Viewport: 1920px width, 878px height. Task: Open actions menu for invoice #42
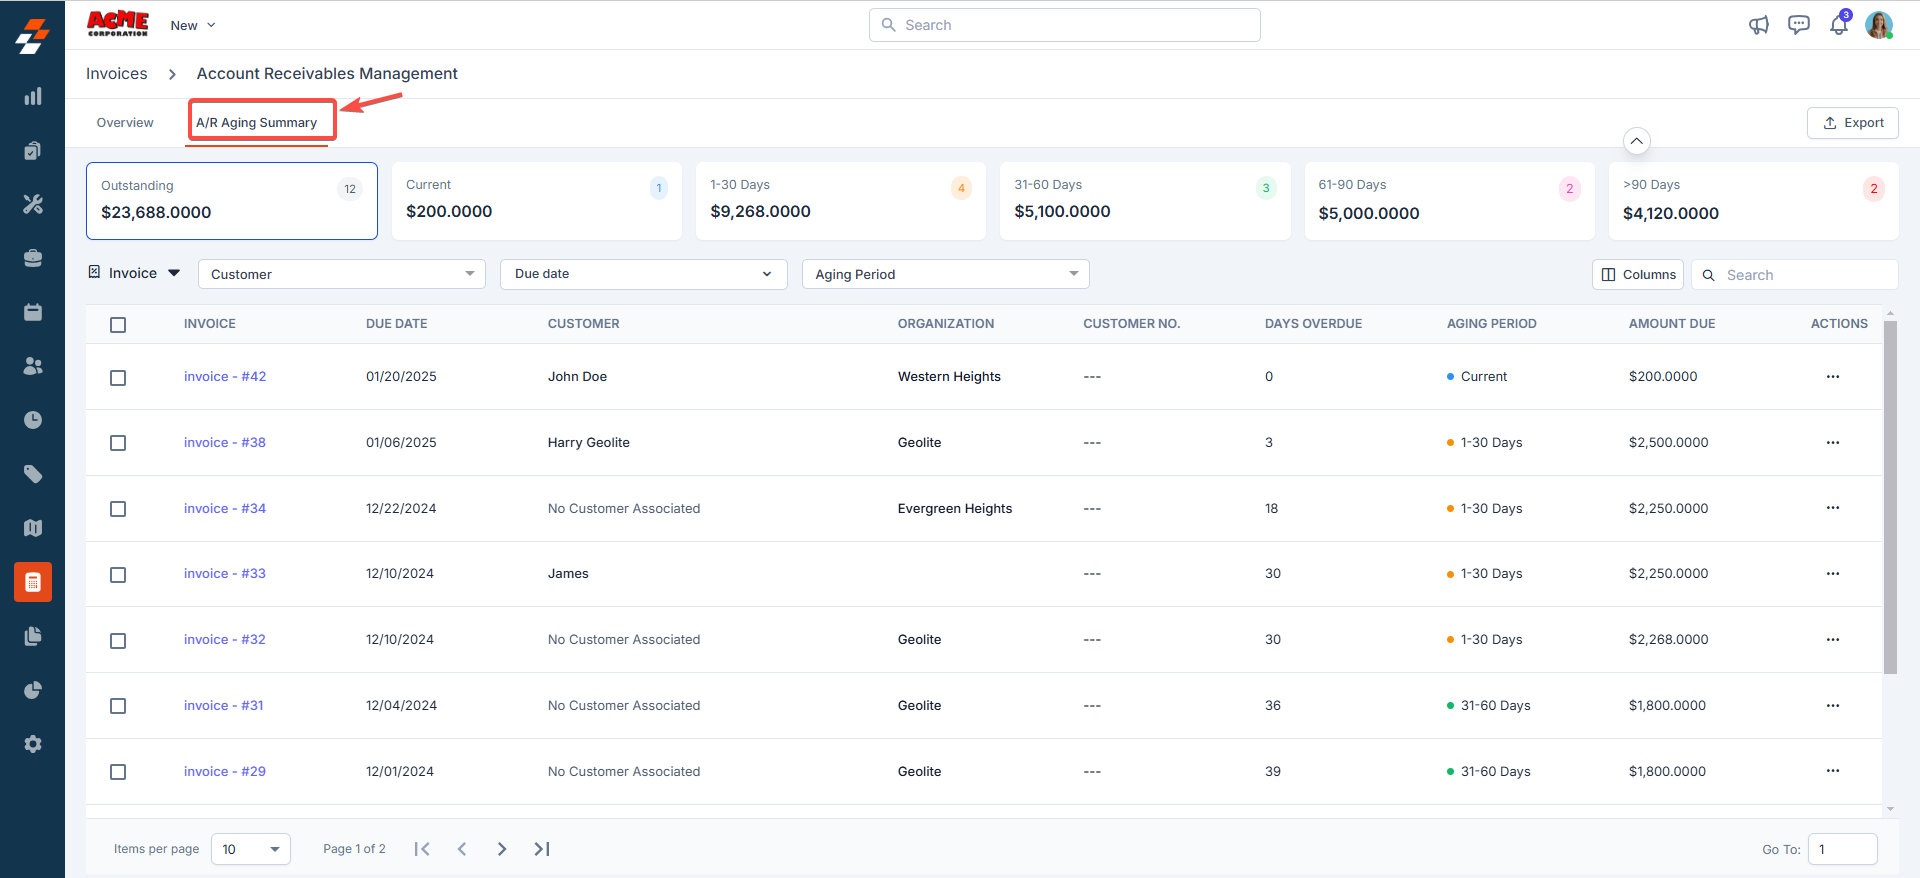[1833, 377]
